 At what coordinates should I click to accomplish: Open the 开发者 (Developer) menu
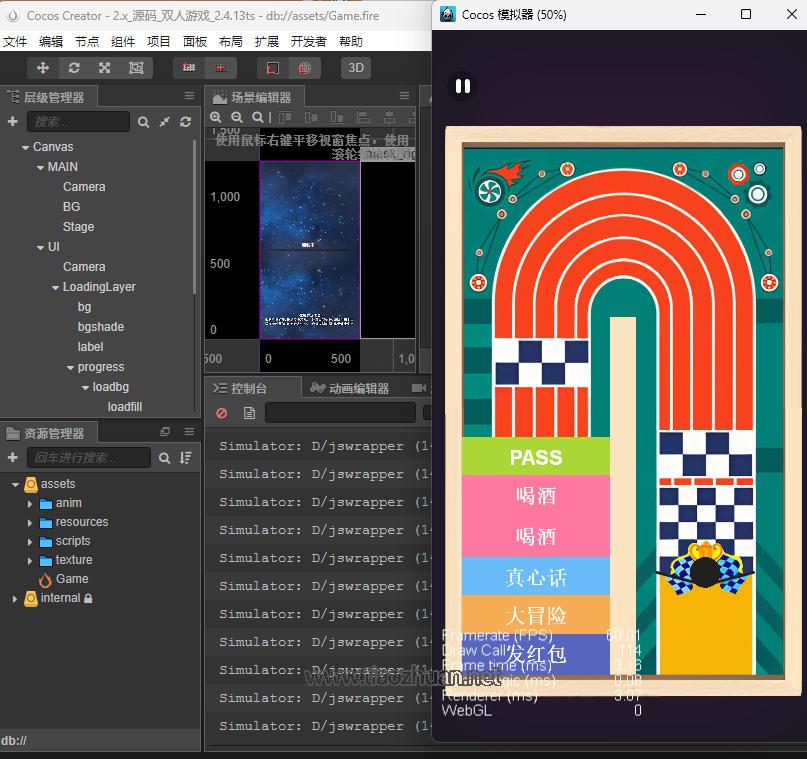coord(308,41)
